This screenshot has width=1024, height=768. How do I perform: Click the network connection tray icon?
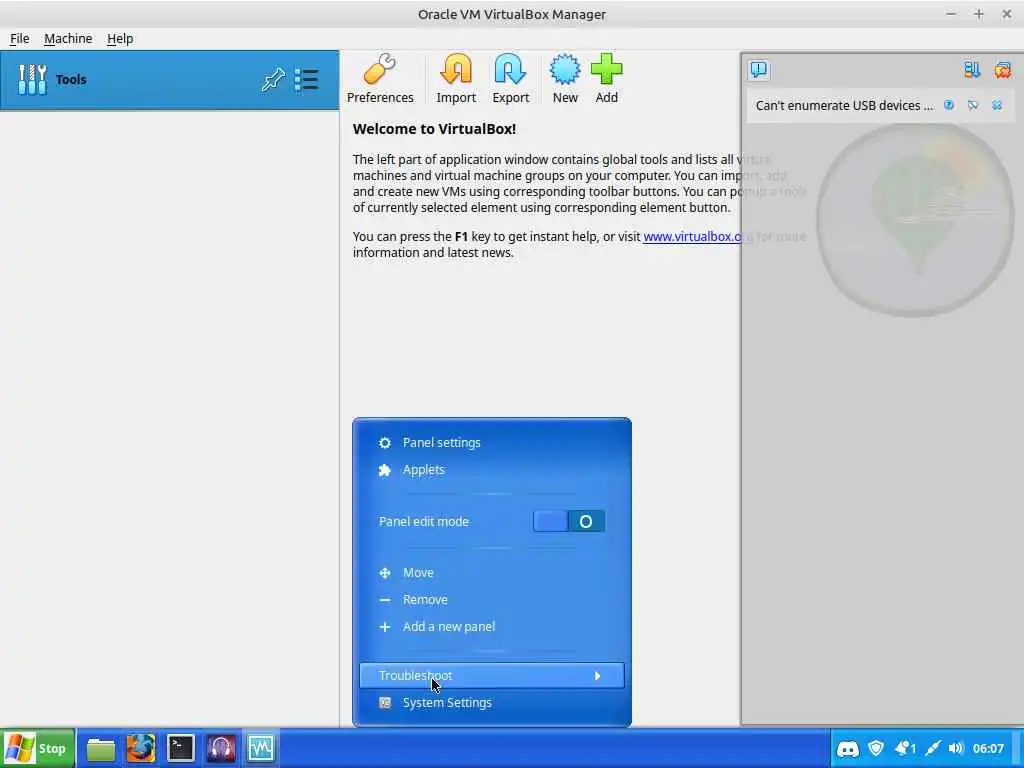[933, 748]
